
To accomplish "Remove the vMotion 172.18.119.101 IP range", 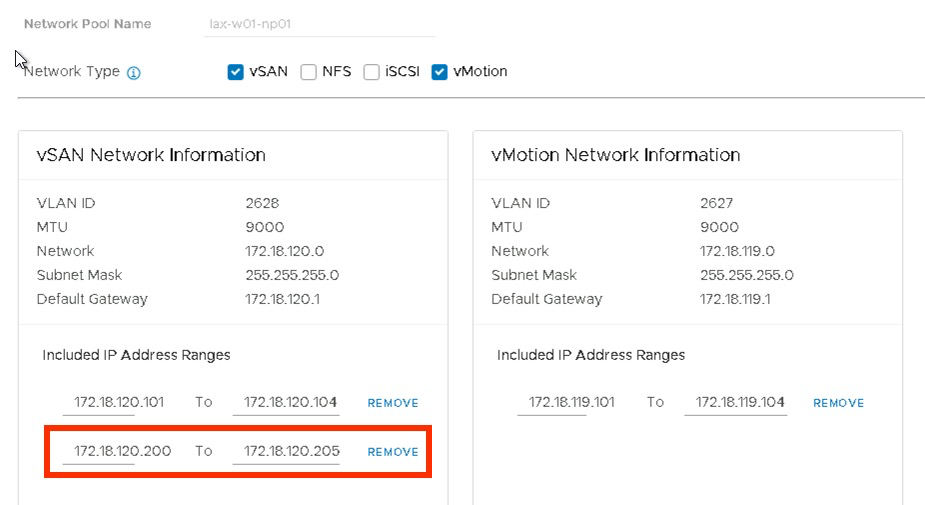I will [838, 403].
